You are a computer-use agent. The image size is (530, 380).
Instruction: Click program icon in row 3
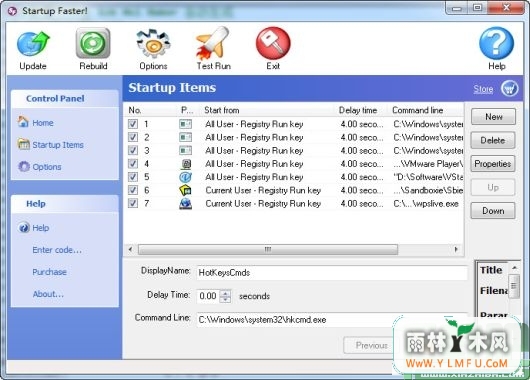pos(185,150)
